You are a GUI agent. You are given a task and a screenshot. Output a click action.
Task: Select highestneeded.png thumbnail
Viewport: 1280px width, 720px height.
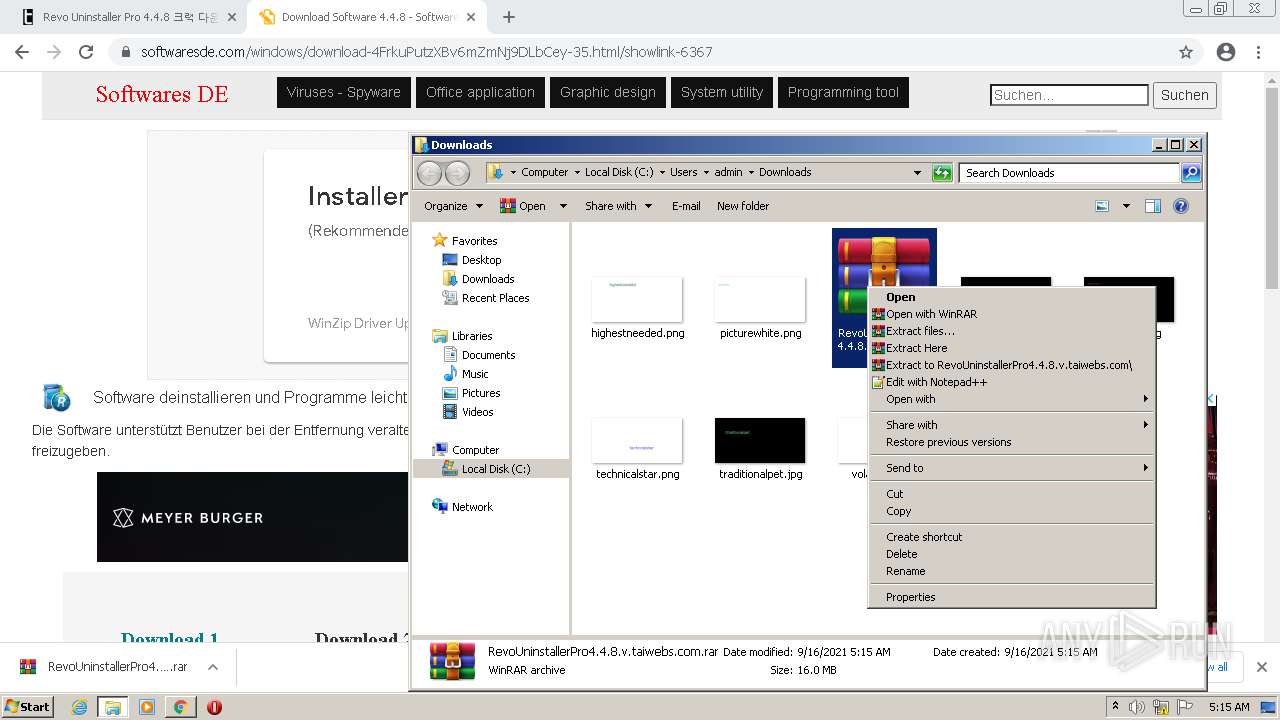(x=637, y=300)
